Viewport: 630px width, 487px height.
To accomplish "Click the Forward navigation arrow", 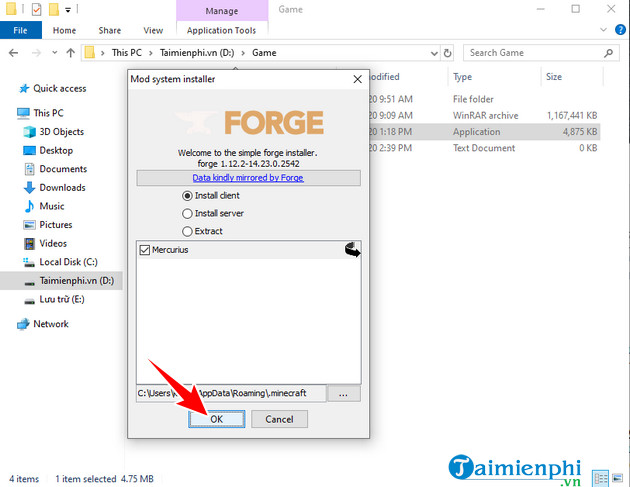I will (x=36, y=53).
